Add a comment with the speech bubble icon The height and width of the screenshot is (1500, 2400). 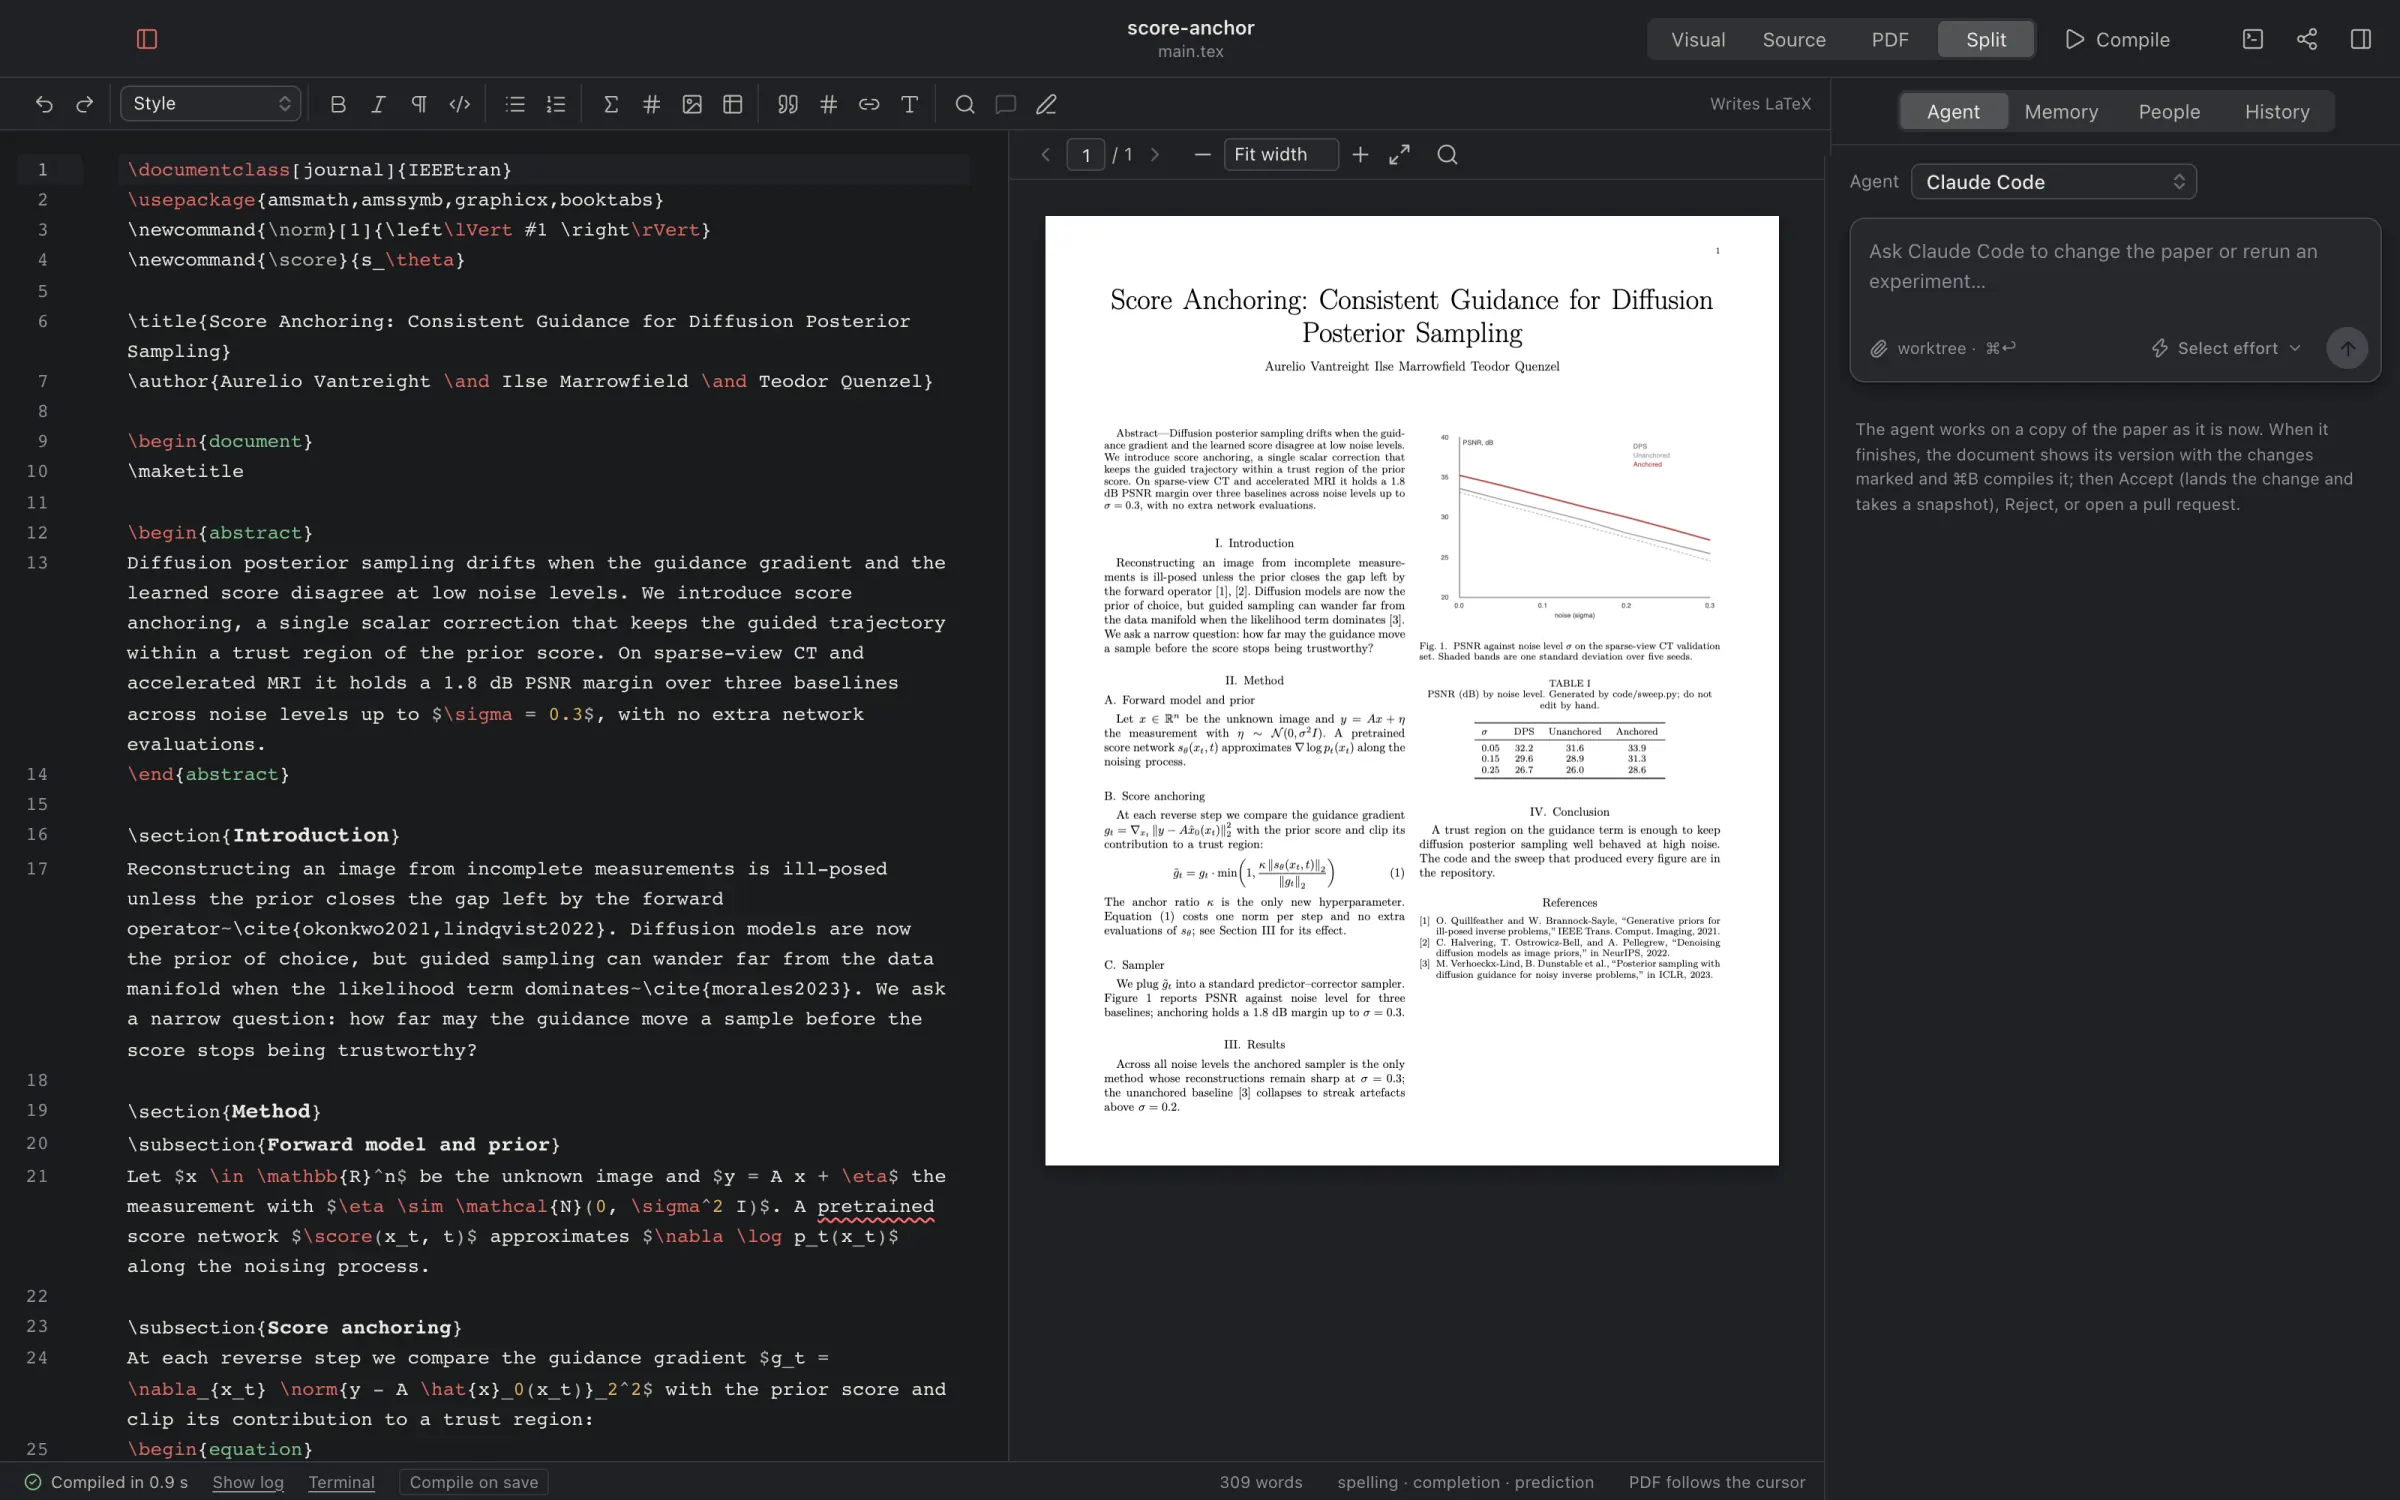[x=1005, y=104]
